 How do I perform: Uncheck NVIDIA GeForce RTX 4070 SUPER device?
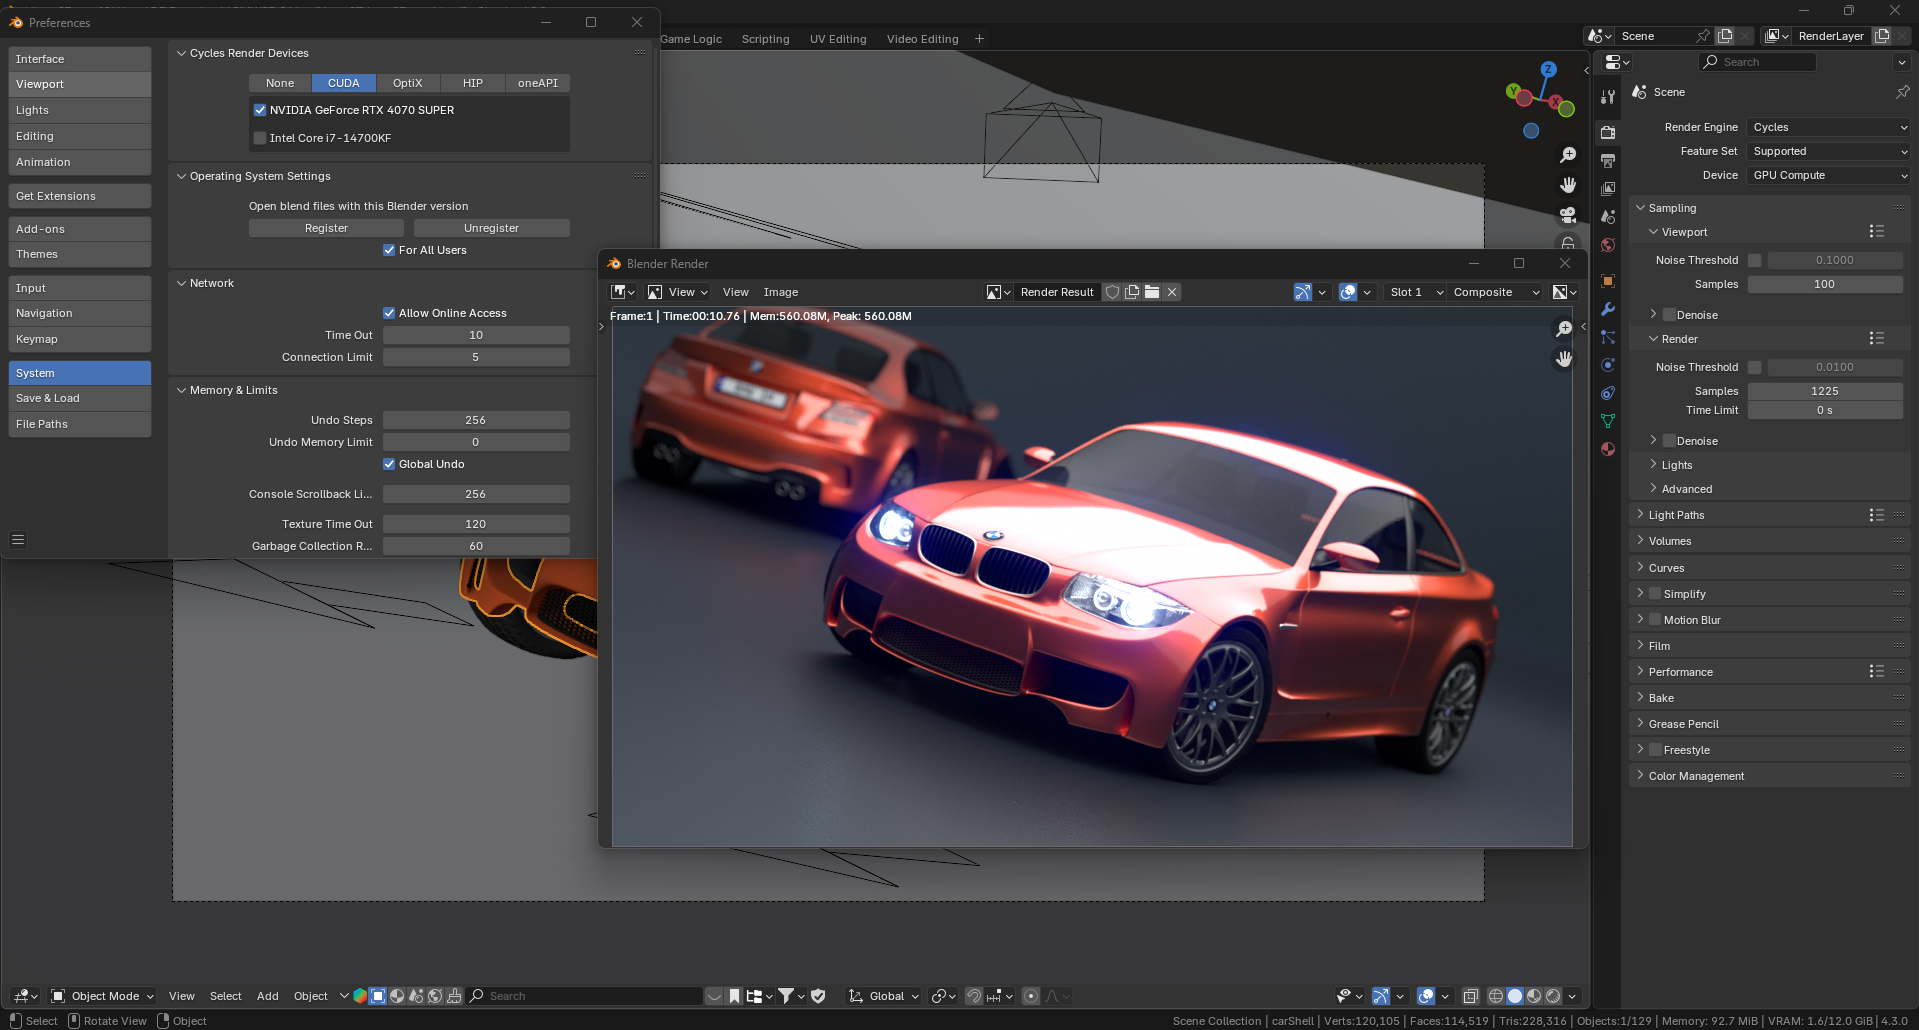tap(260, 110)
